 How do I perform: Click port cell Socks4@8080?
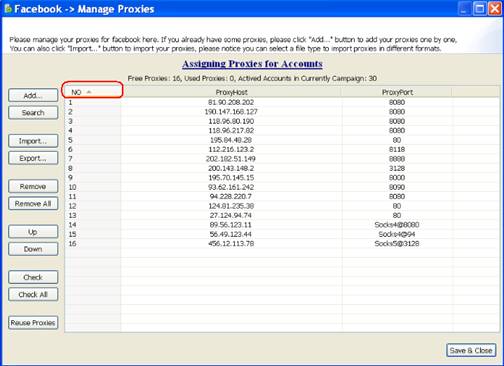(x=397, y=225)
